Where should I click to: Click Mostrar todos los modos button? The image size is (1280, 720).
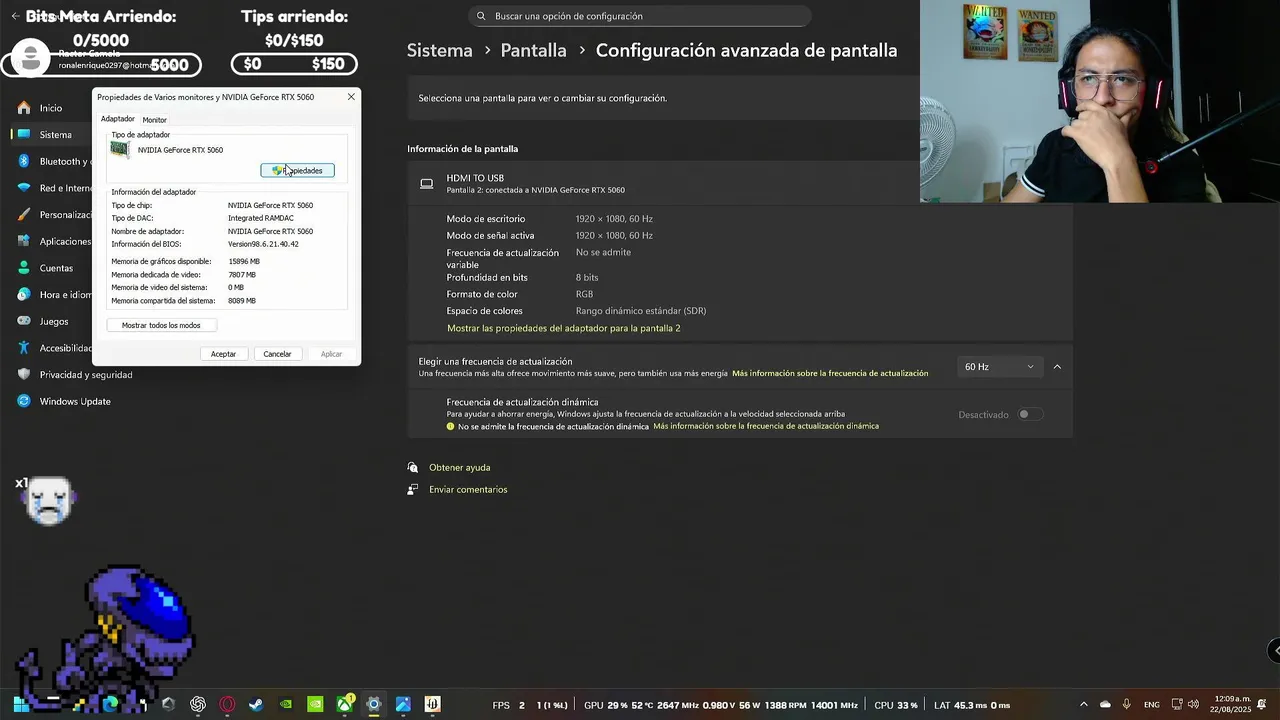[x=161, y=325]
